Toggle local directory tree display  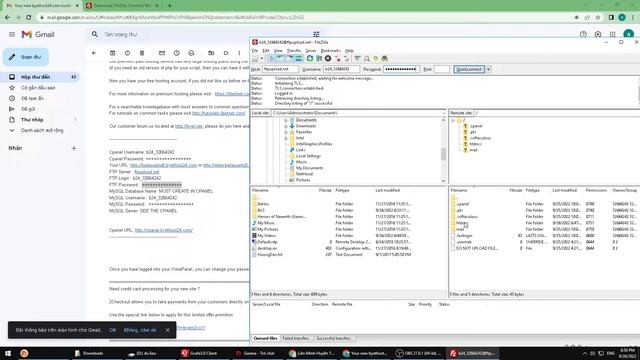pos(280,59)
